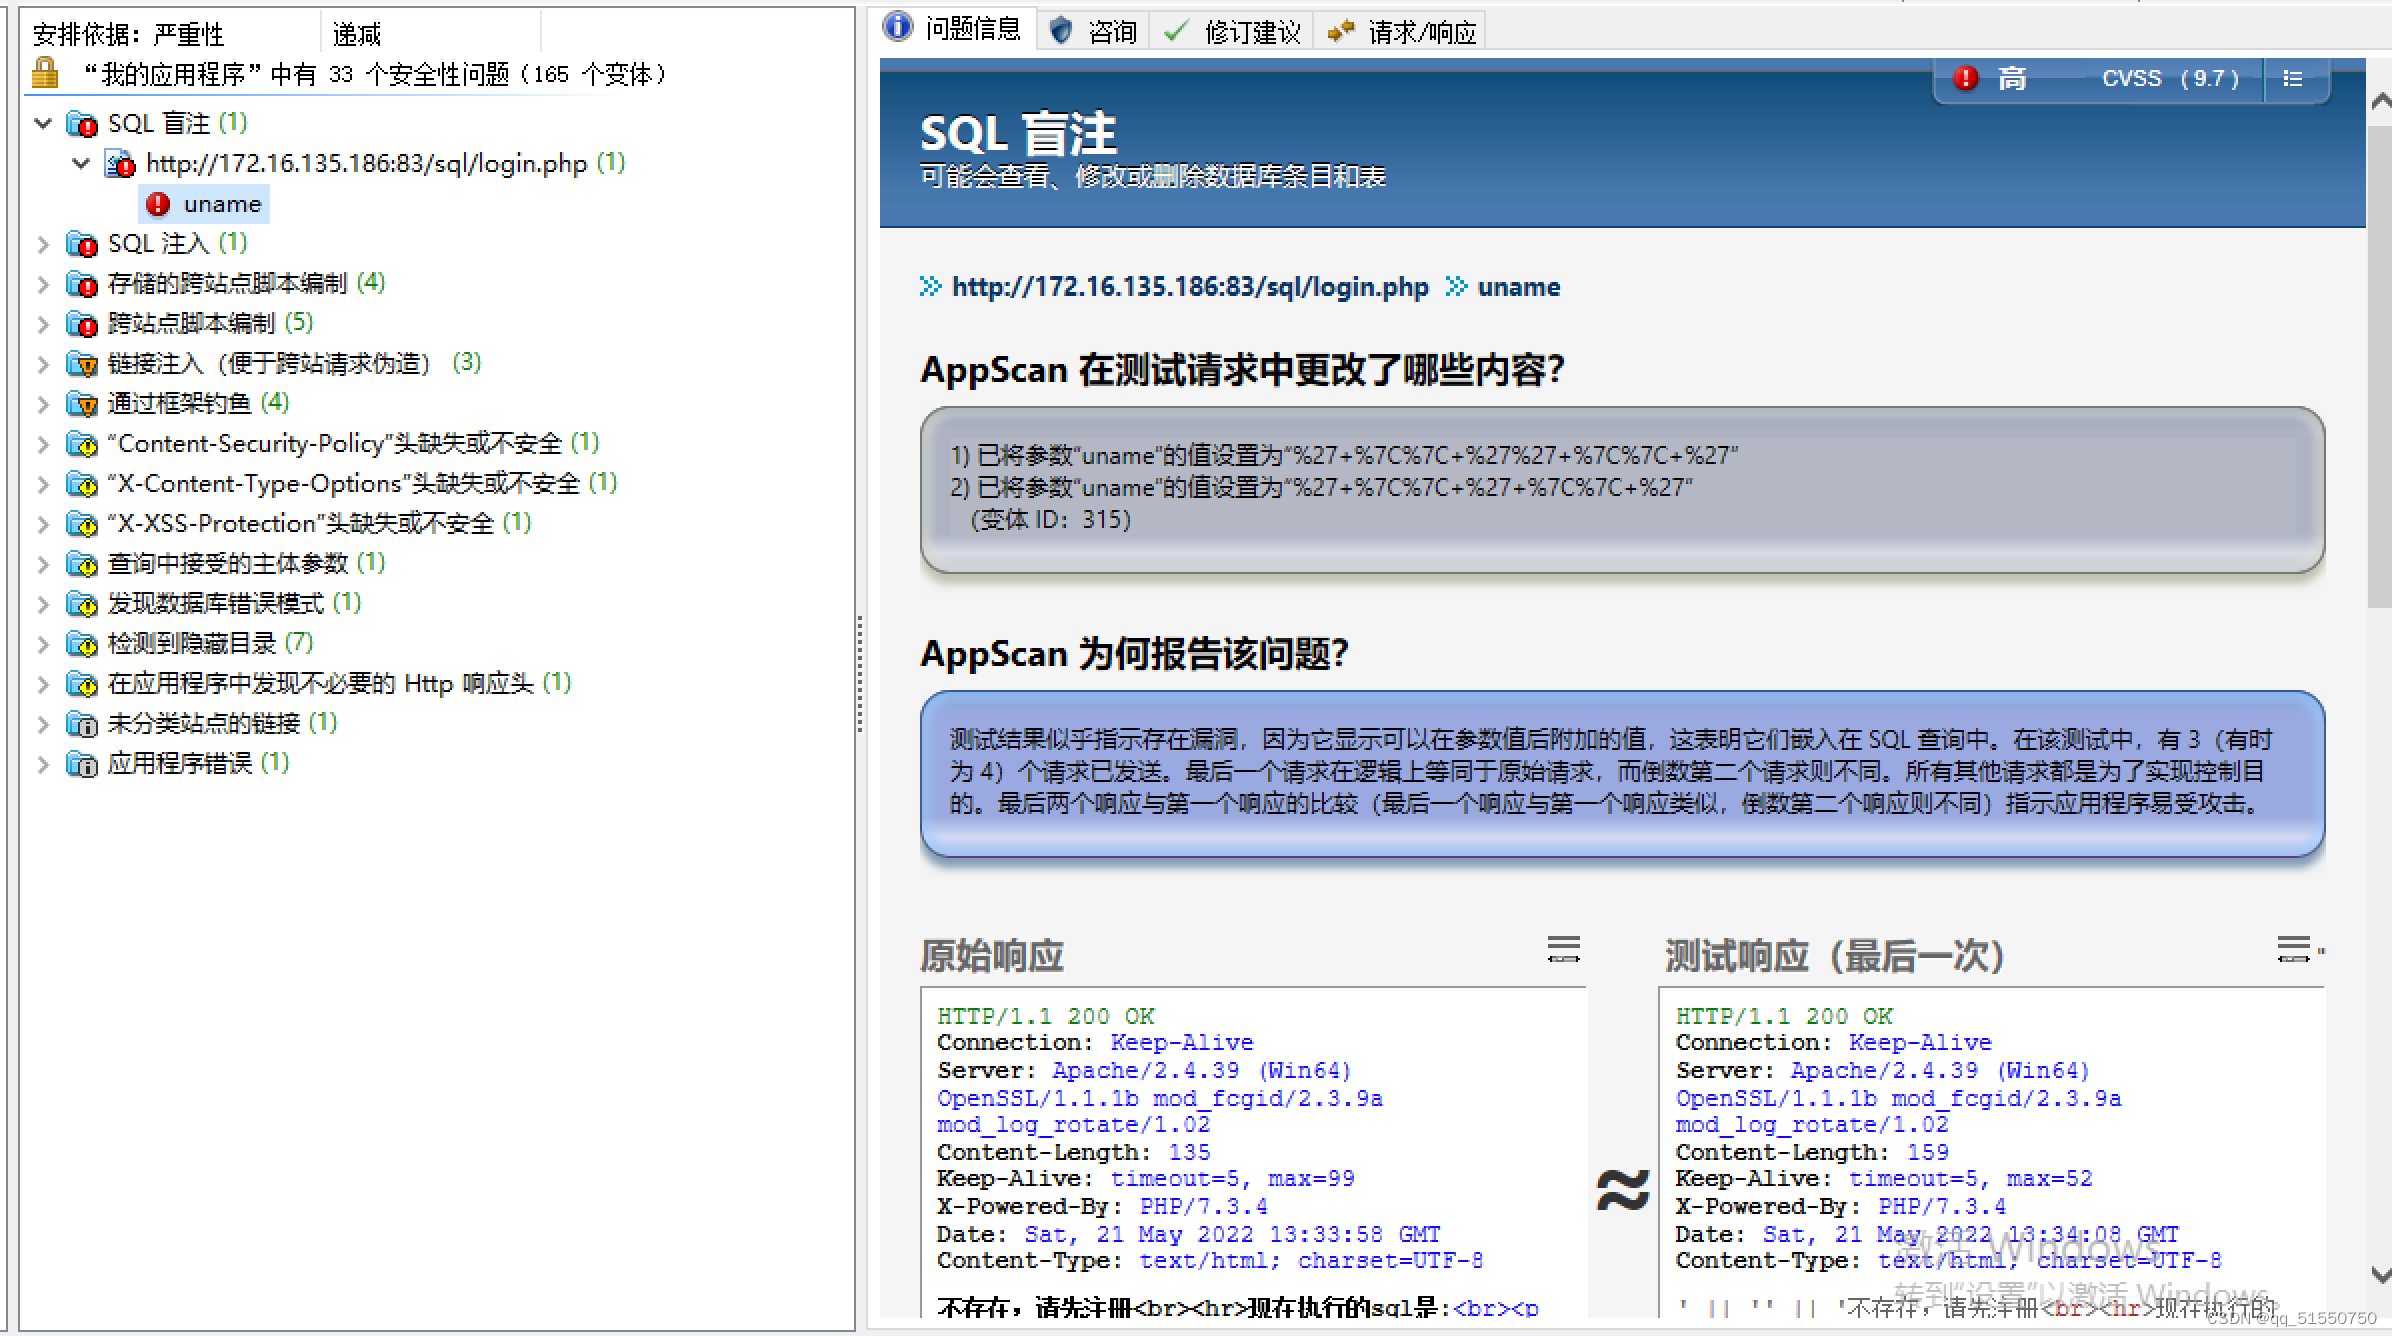Expand the 跨站点脚本编制 (5) node
The height and width of the screenshot is (1336, 2392).
tap(43, 324)
